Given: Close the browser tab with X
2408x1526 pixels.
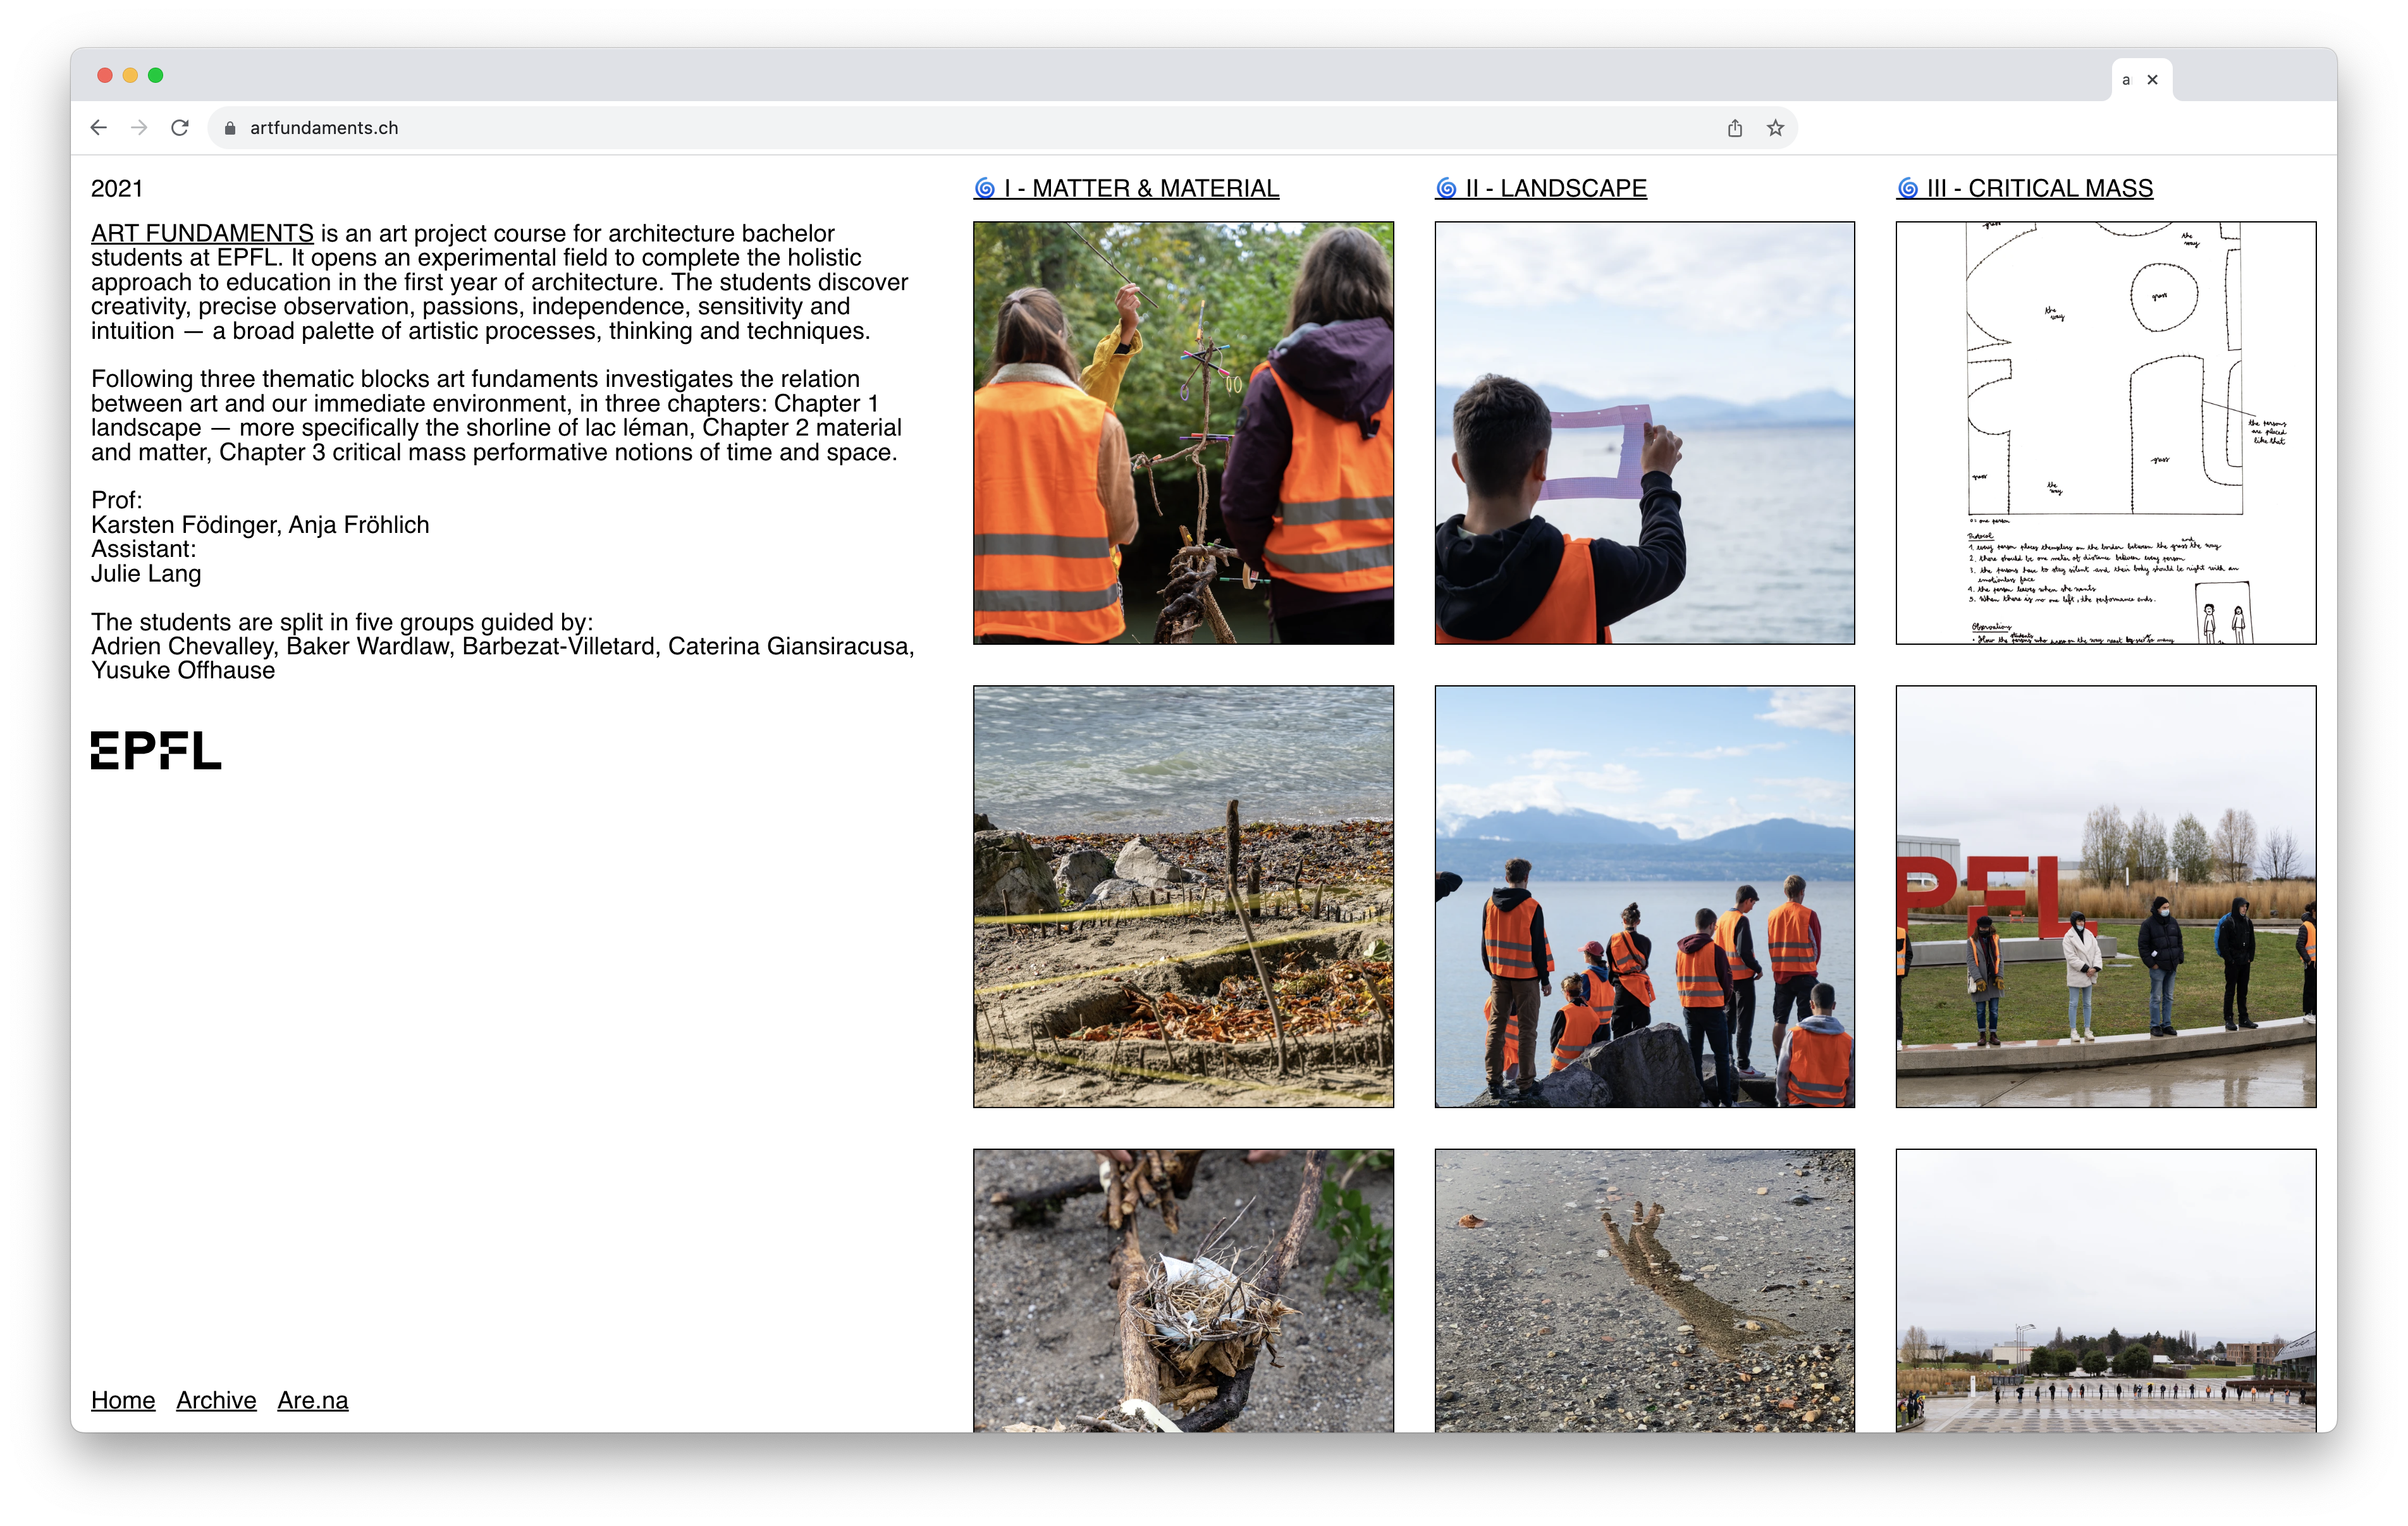Looking at the screenshot, I should [2152, 80].
